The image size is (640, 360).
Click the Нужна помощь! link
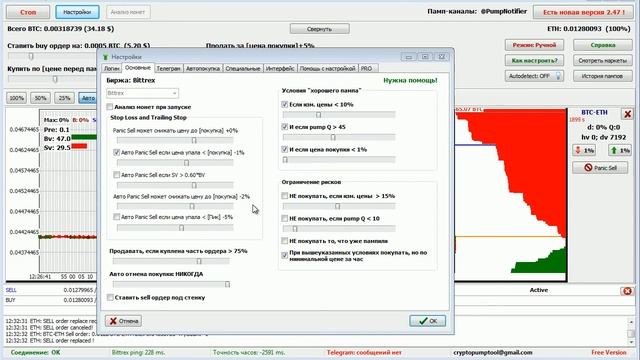point(410,80)
